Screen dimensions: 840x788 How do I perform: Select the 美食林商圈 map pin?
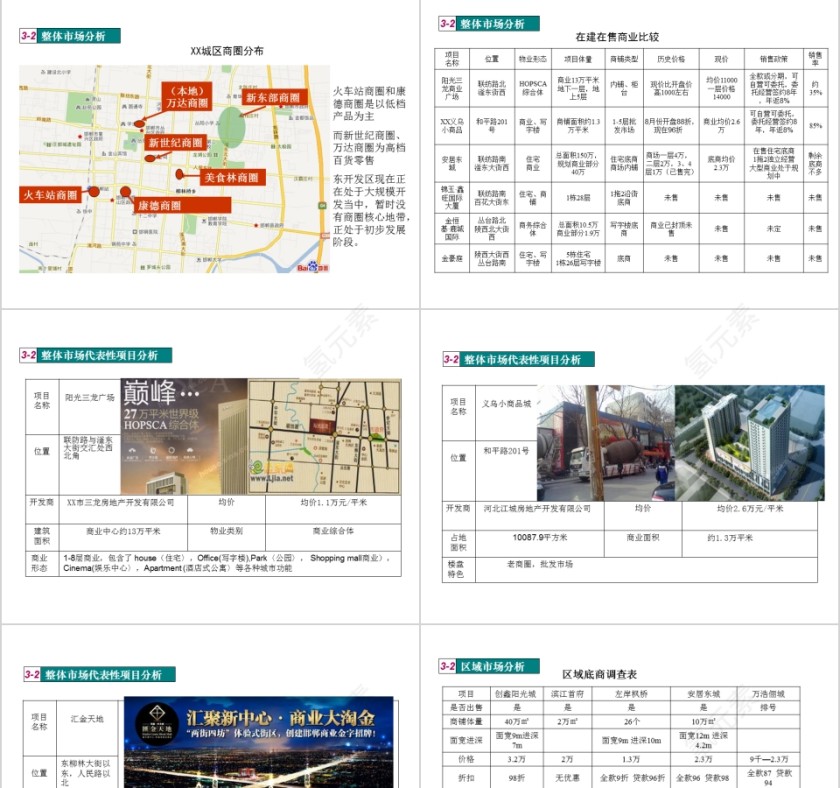coord(179,172)
